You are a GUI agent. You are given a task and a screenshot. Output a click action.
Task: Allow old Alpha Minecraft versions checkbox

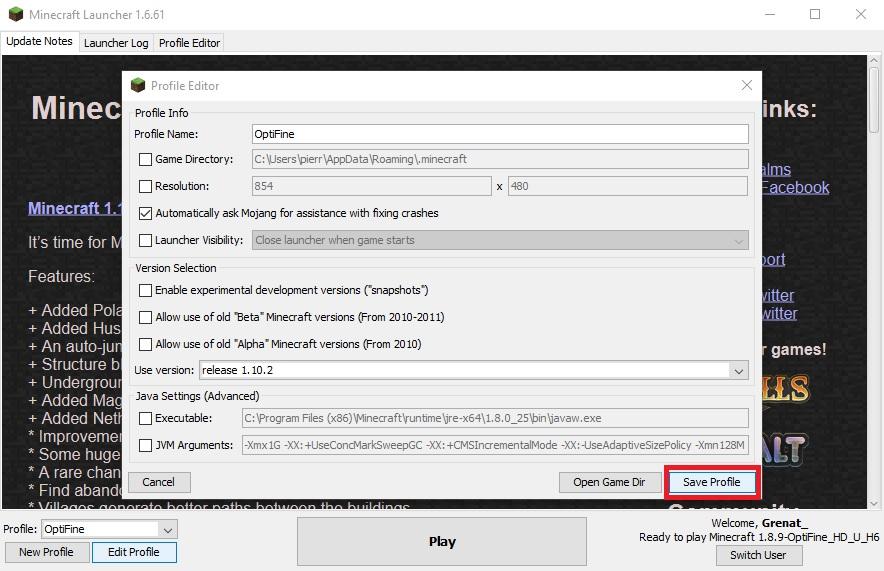145,344
